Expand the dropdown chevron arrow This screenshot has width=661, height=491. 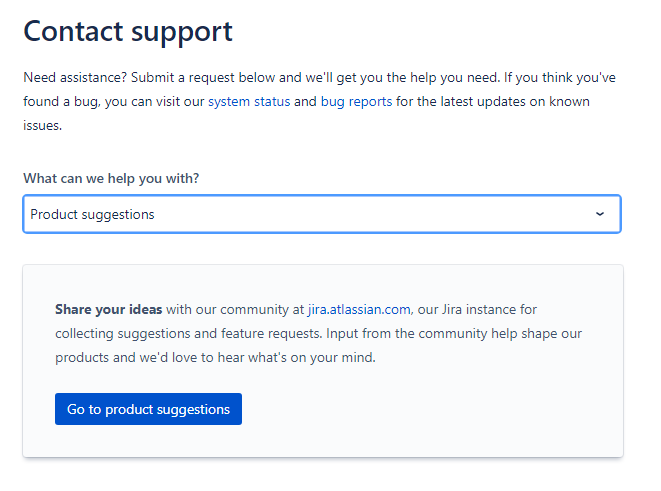[599, 214]
